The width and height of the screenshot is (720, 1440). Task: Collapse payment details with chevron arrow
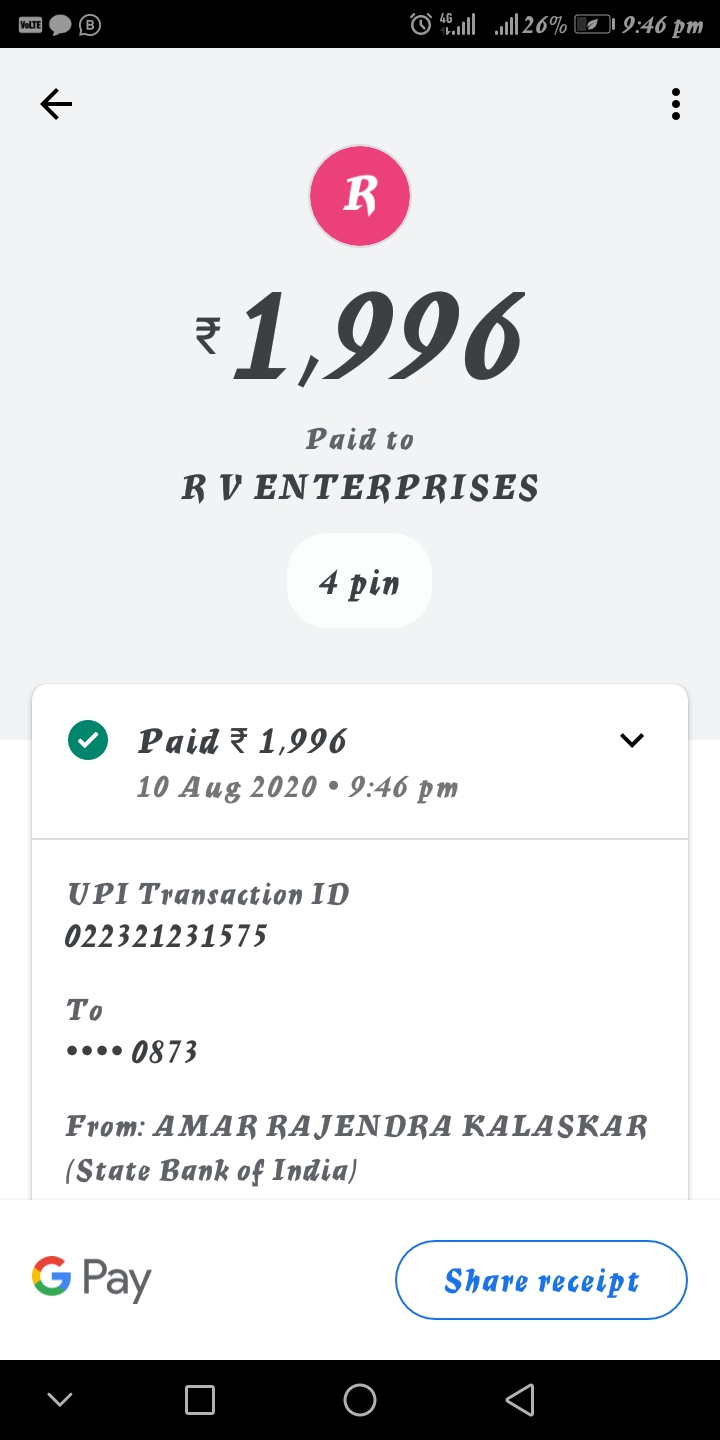tap(632, 740)
